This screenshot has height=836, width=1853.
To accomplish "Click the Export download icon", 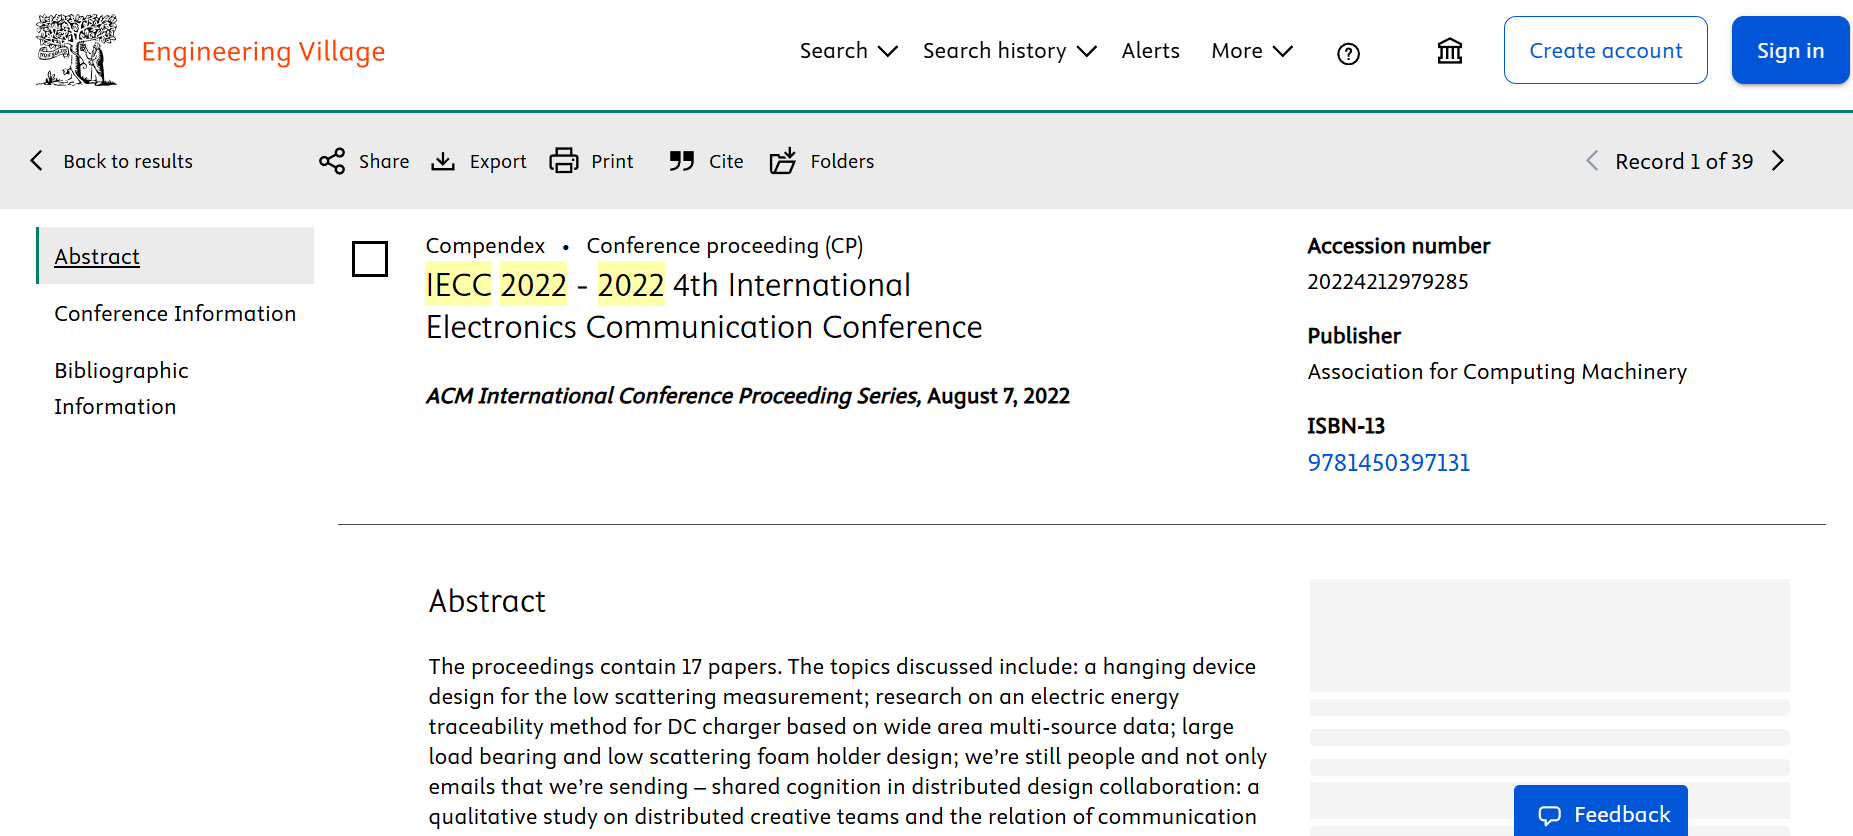I will [443, 161].
